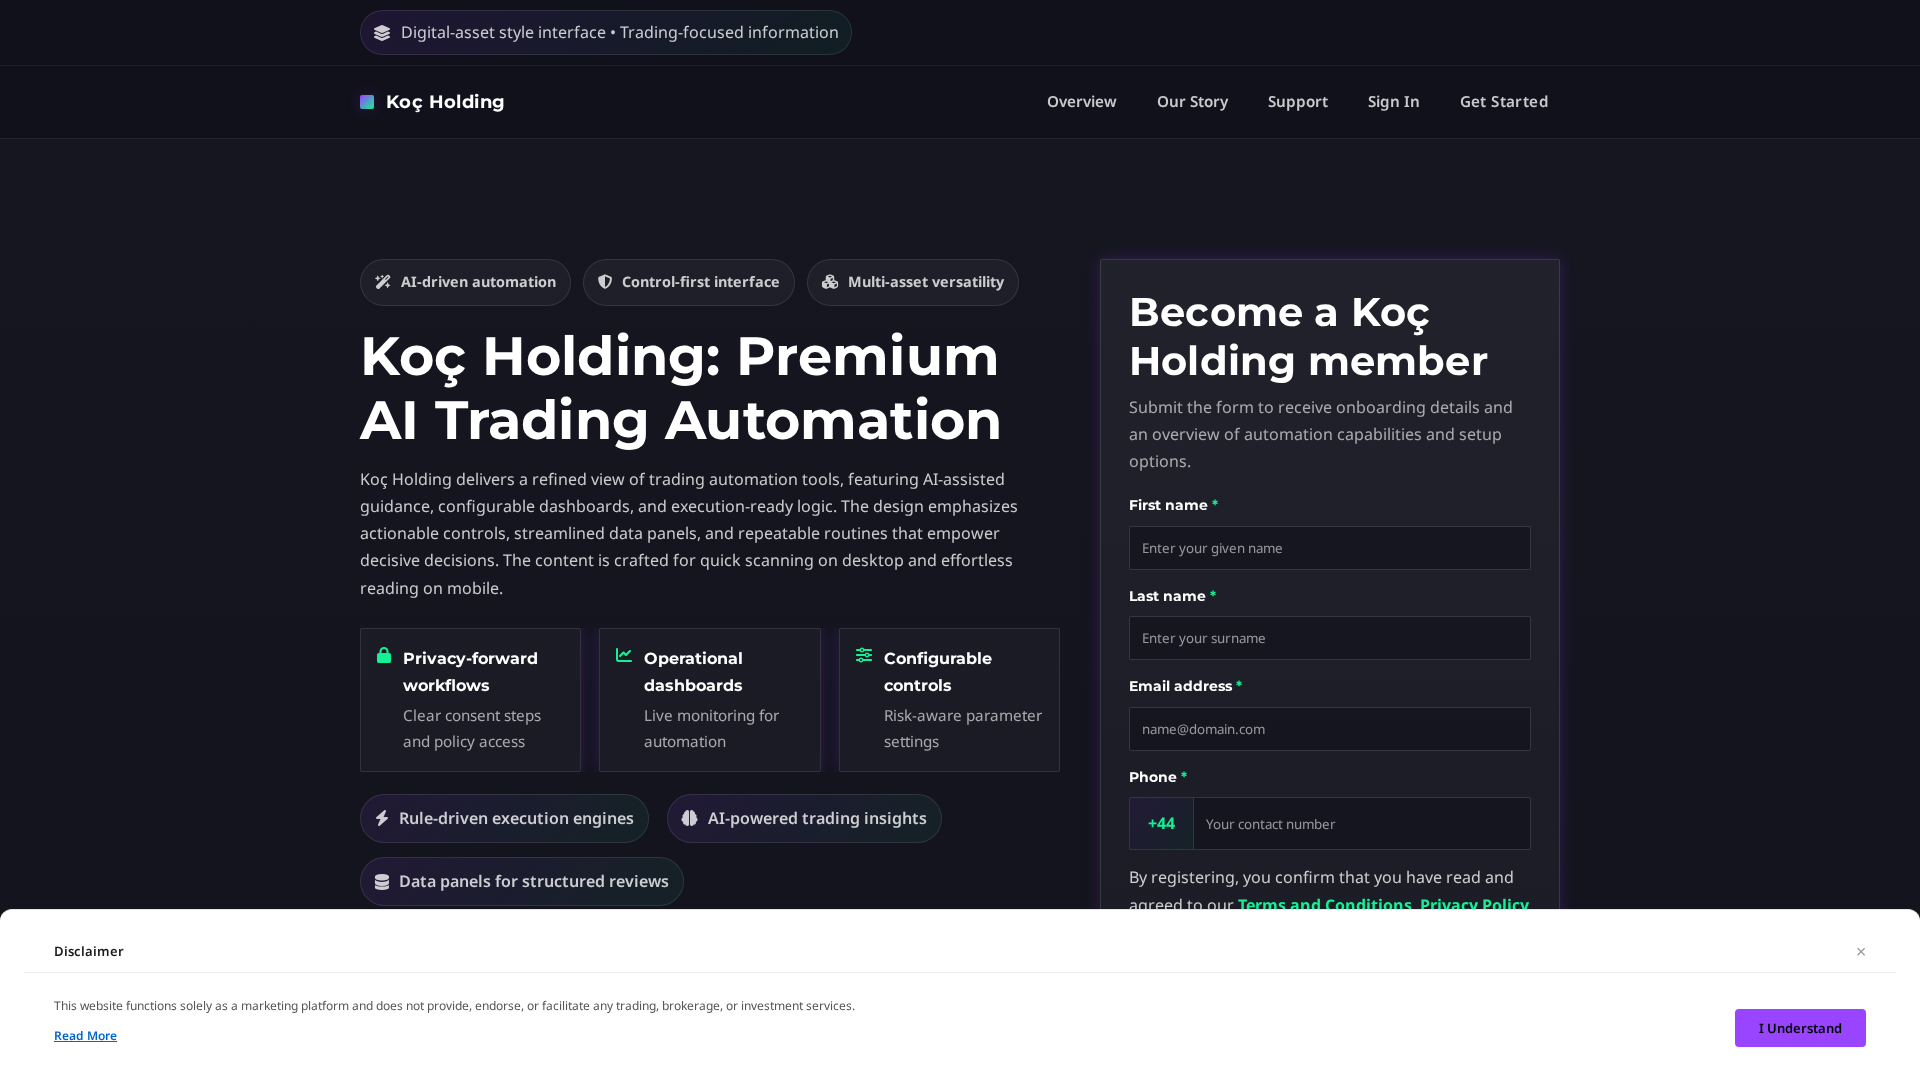The image size is (1920, 1080).
Task: Click the lock icon on Privacy-forward workflows card
Action: click(384, 656)
